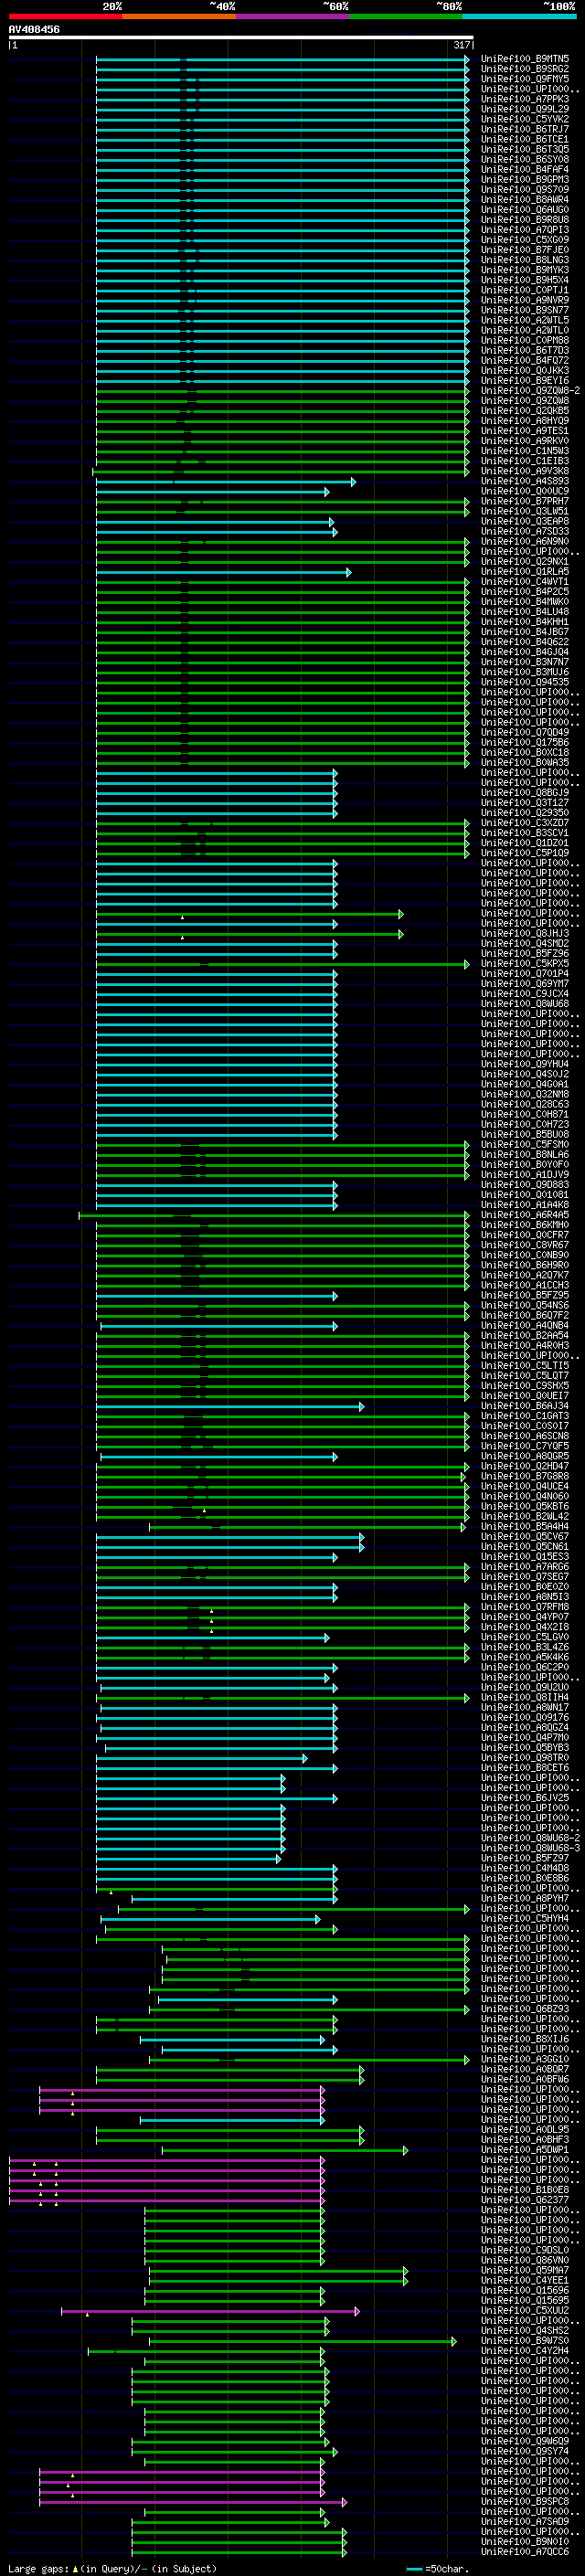Click label UniRef100_A1DJV9
The width and height of the screenshot is (585, 2576).
525,1174
